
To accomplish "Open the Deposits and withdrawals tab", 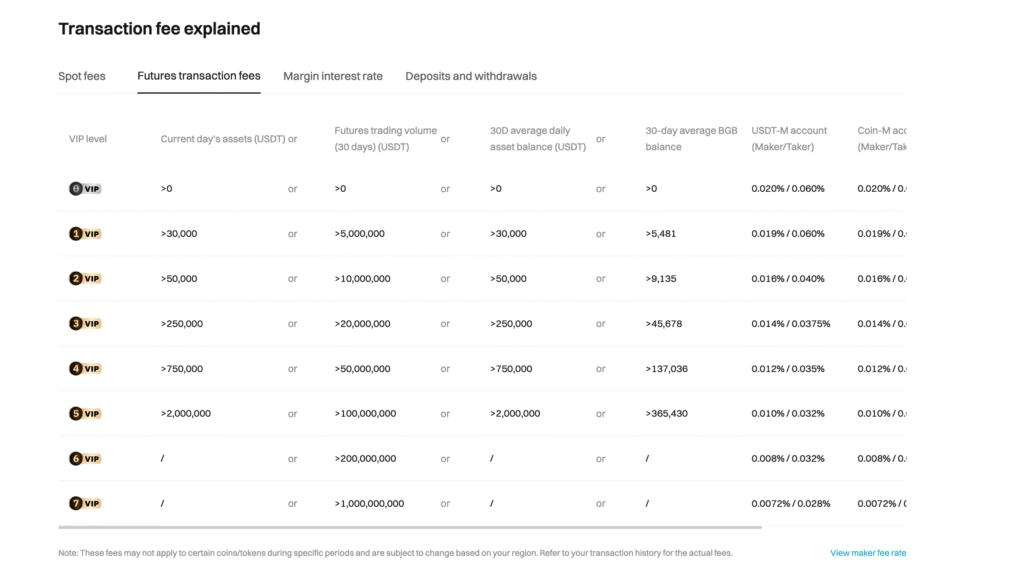I will coord(471,76).
